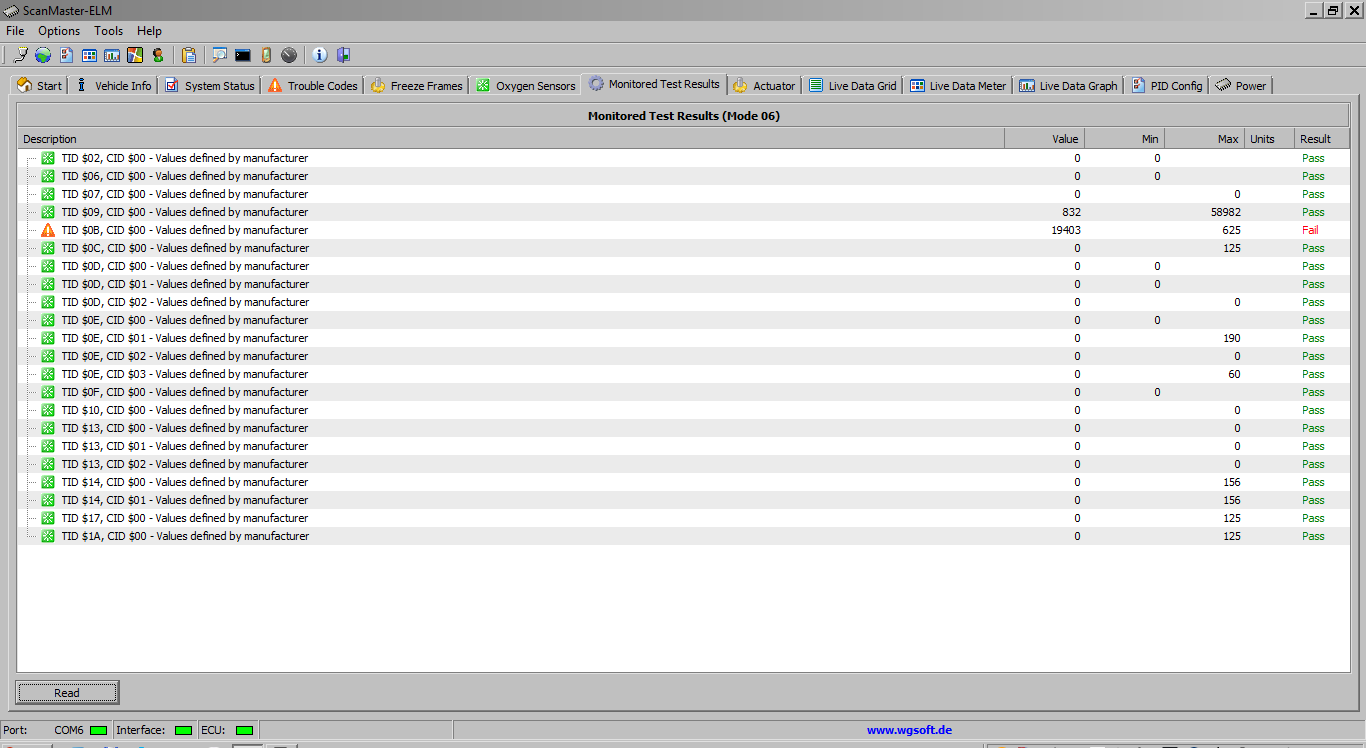Click the magnifier search window toolbar icon
Viewport: 1366px width, 748px height.
point(219,55)
